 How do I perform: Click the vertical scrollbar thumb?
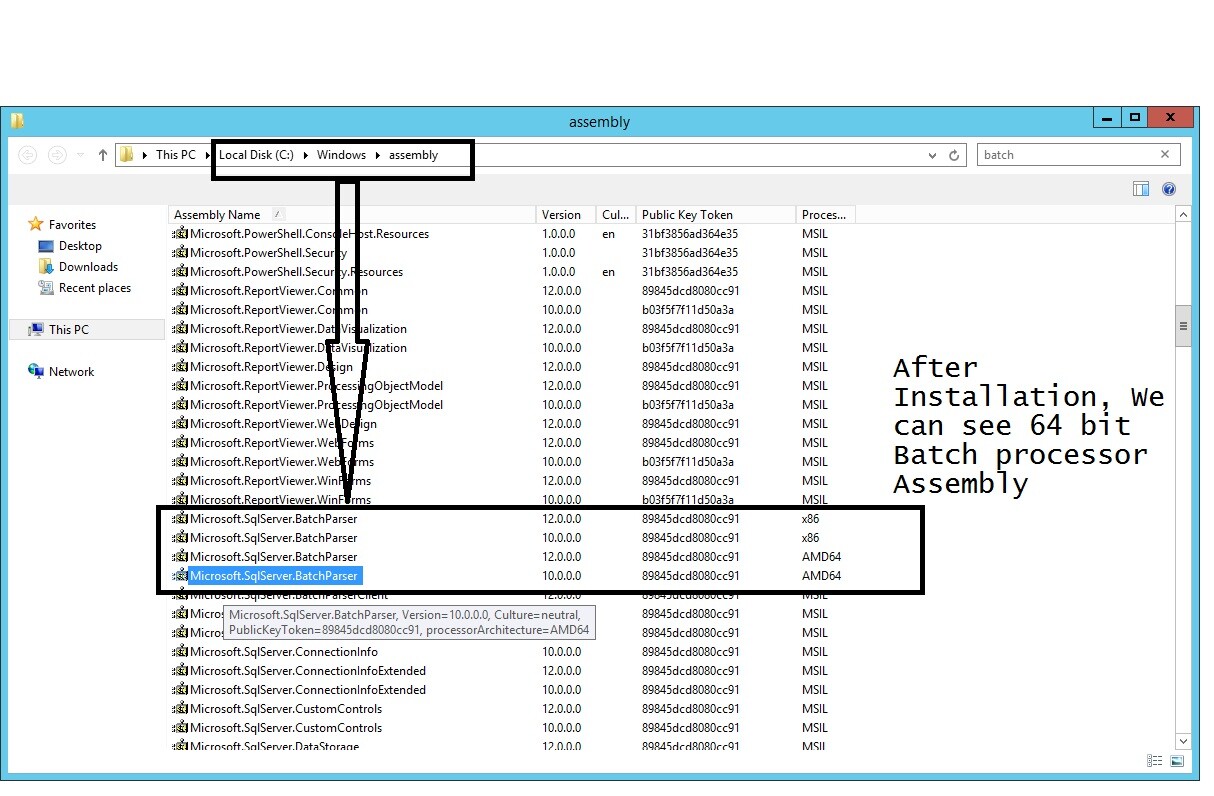click(x=1183, y=325)
